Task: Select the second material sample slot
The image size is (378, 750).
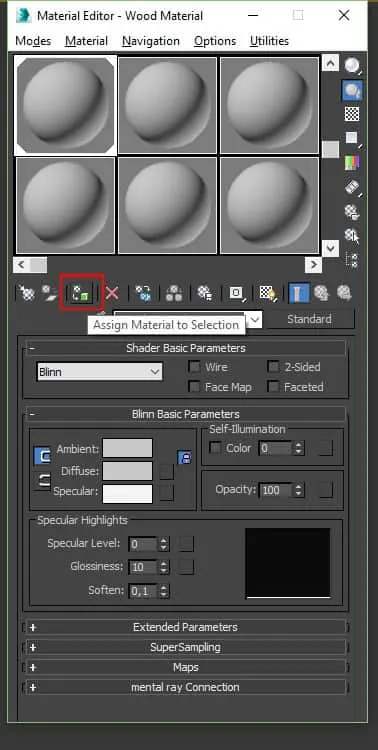Action: 167,105
